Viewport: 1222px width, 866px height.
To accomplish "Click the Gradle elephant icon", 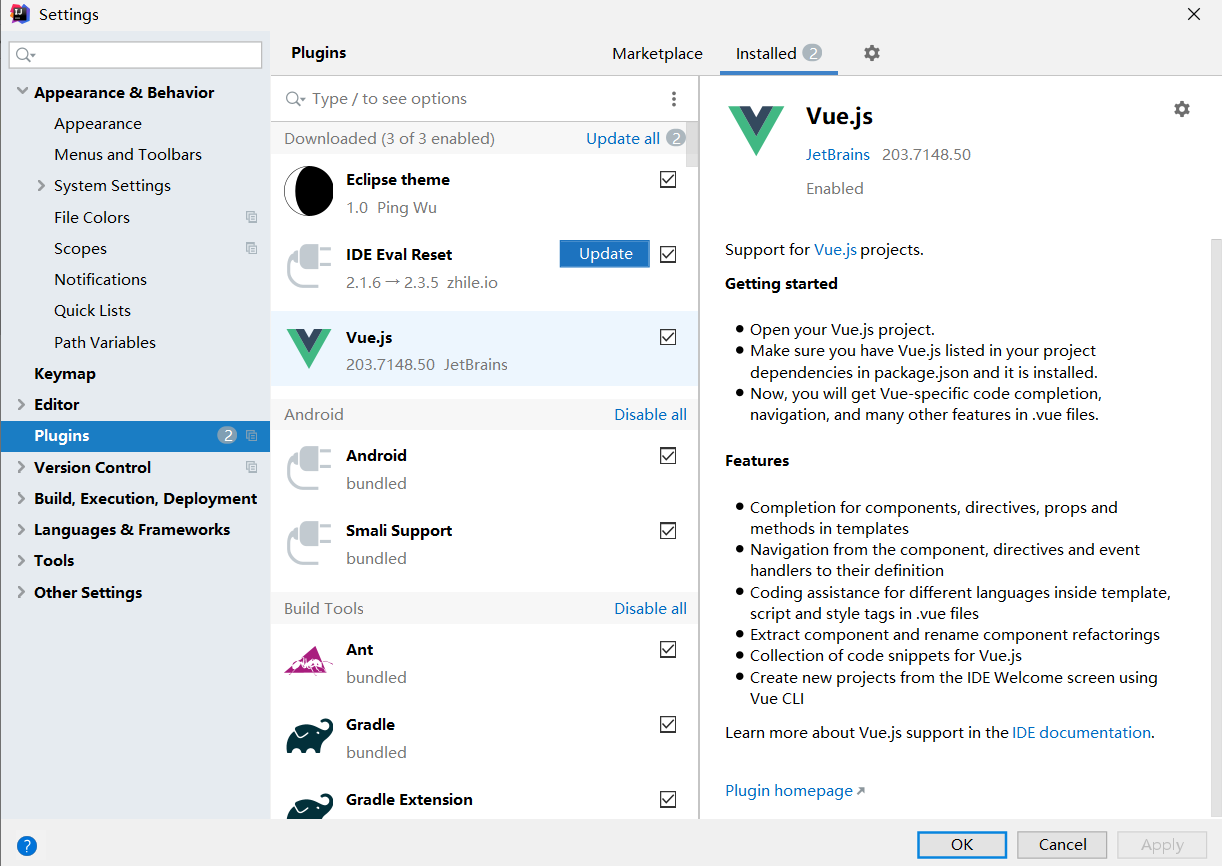I will 309,736.
